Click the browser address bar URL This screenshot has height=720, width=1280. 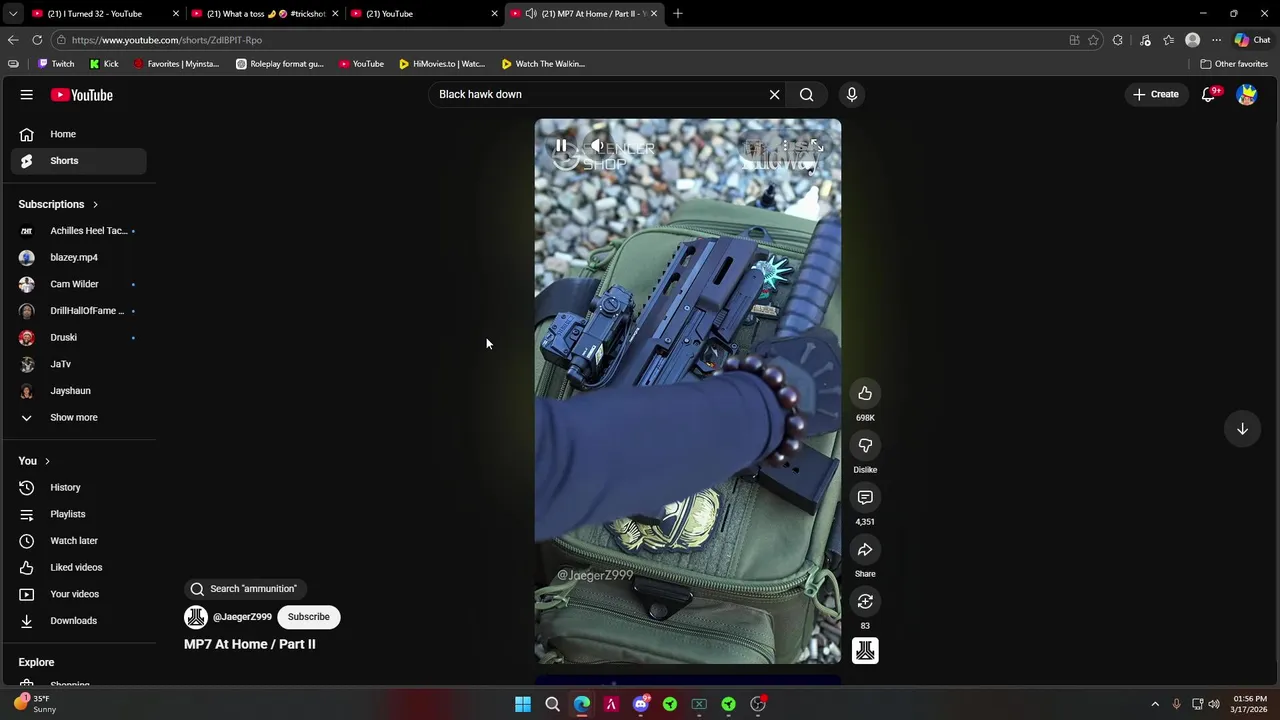166,40
